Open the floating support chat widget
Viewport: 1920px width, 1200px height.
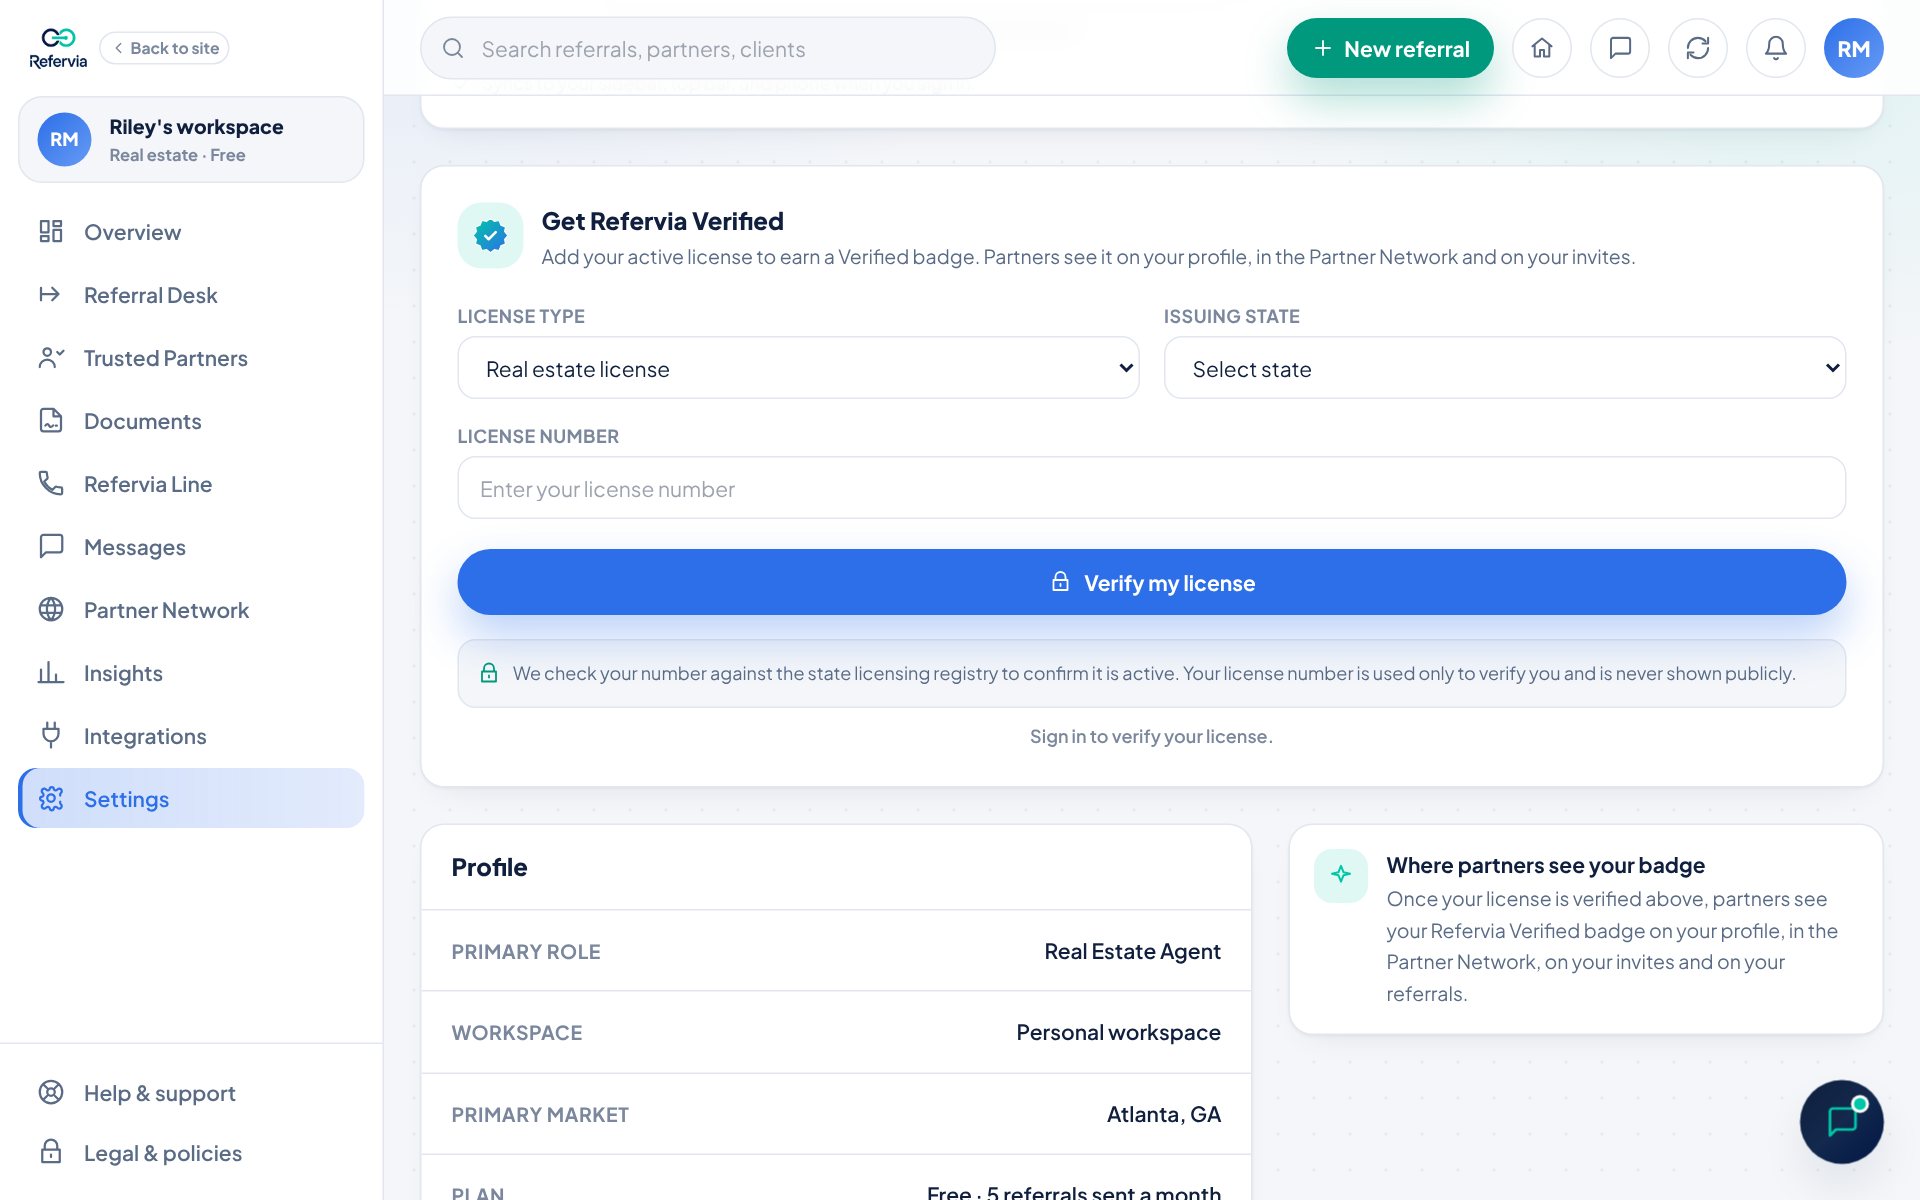[x=1842, y=1121]
